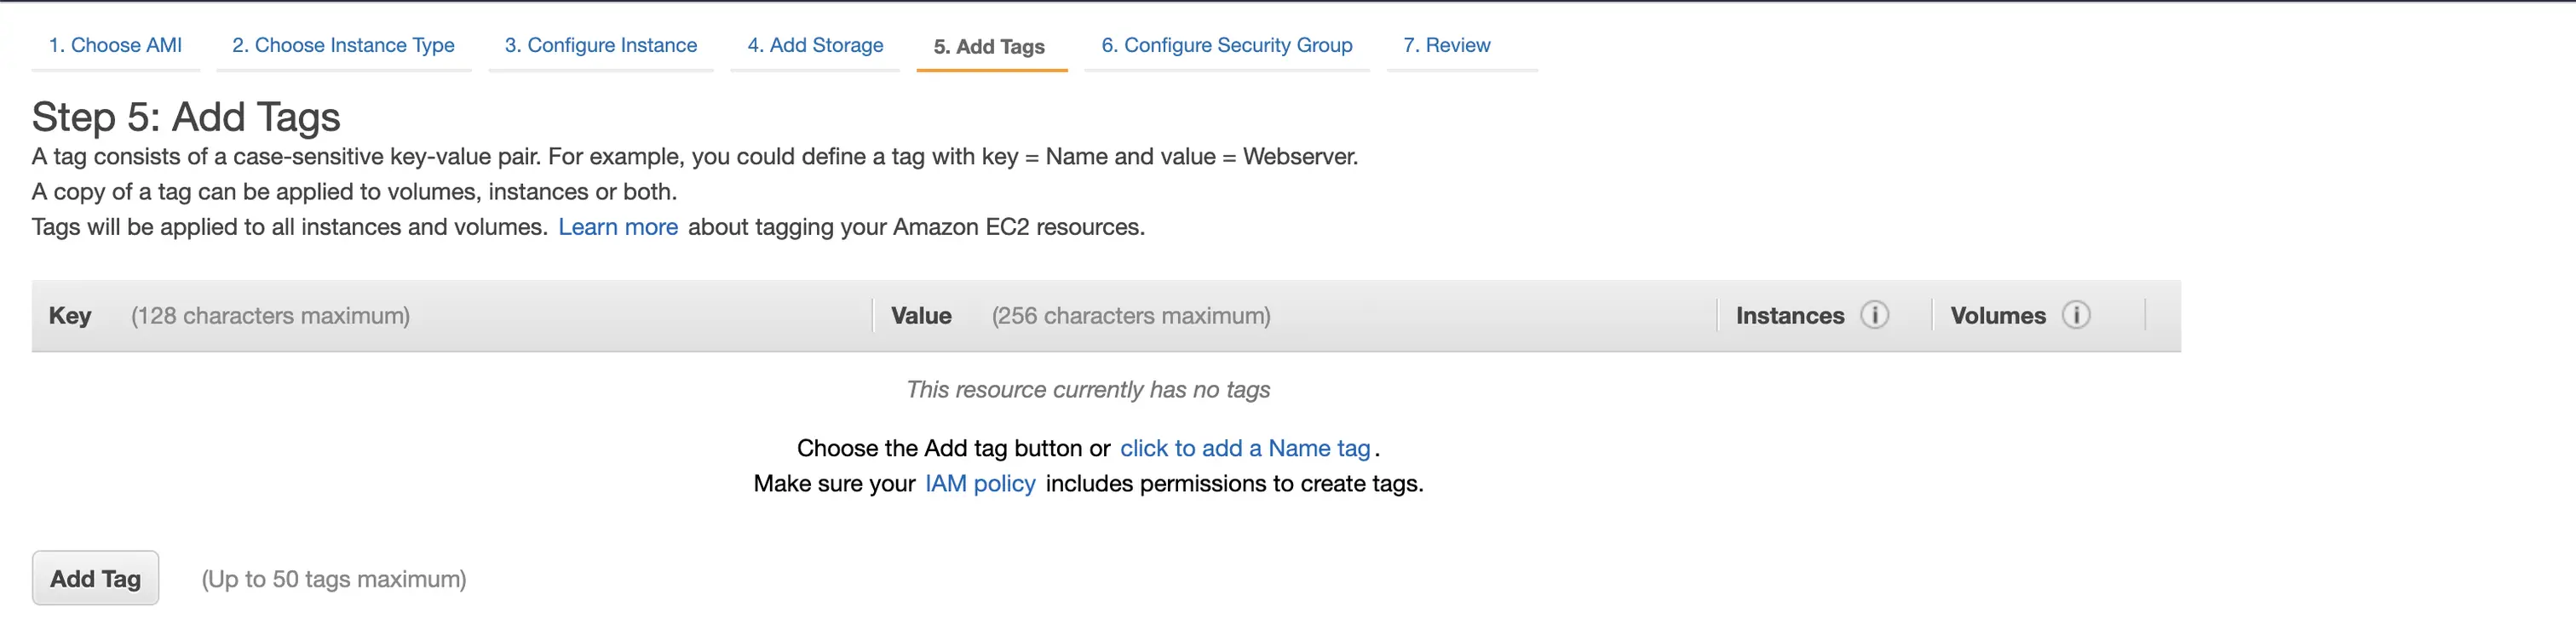Image resolution: width=2576 pixels, height=624 pixels.
Task: Open the Learn more link about tagging
Action: (618, 227)
